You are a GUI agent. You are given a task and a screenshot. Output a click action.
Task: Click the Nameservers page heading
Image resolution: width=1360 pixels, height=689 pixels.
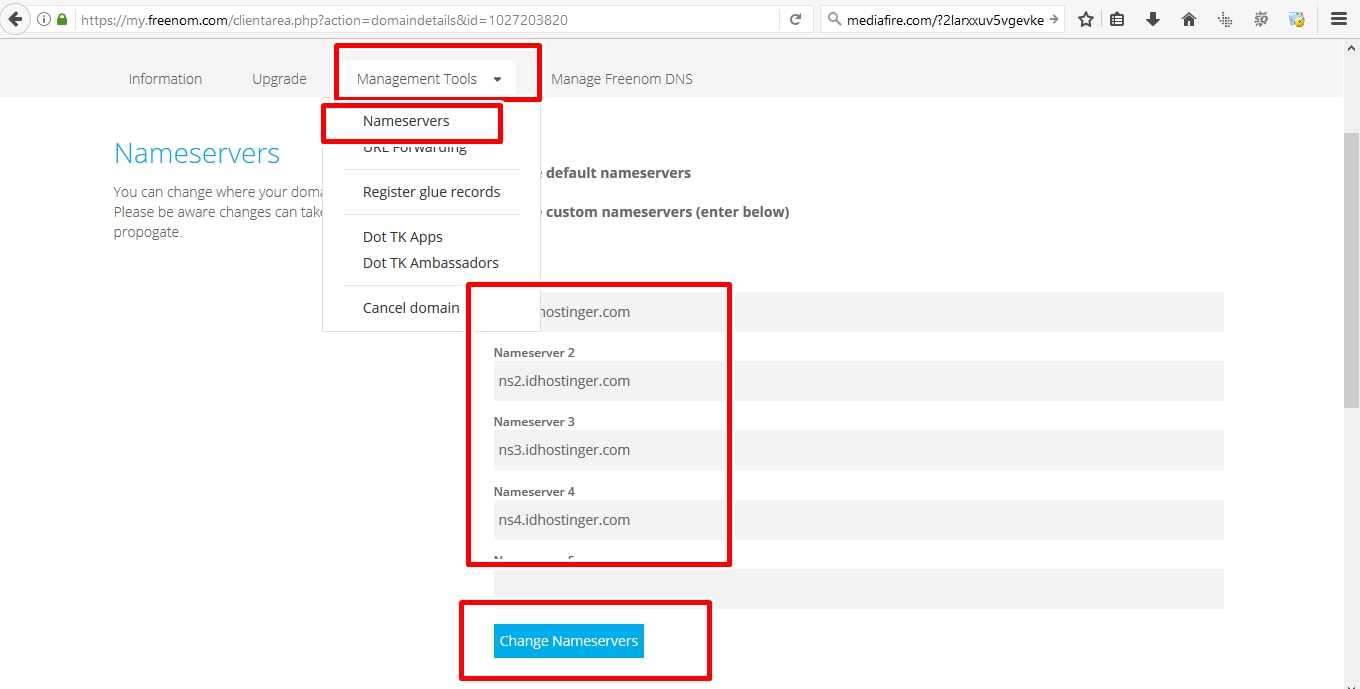click(x=197, y=153)
